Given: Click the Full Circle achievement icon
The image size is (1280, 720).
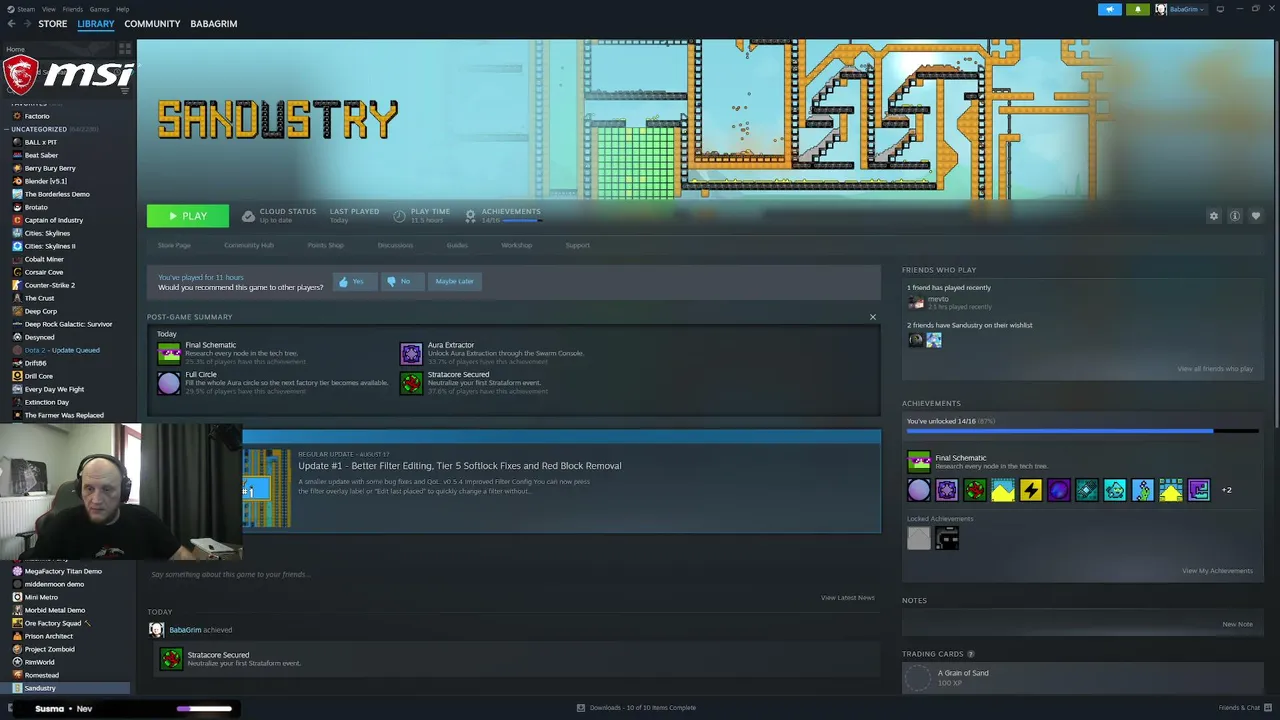Looking at the screenshot, I should coord(169,382).
